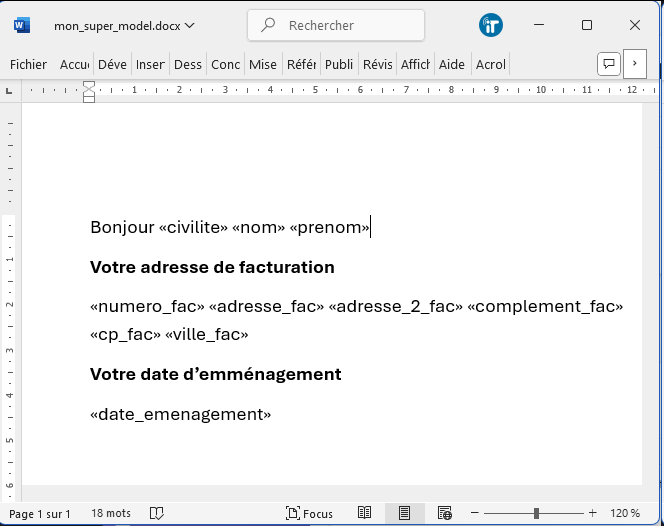This screenshot has height=526, width=664.
Task: Click the zoom out minus icon
Action: coord(475,513)
